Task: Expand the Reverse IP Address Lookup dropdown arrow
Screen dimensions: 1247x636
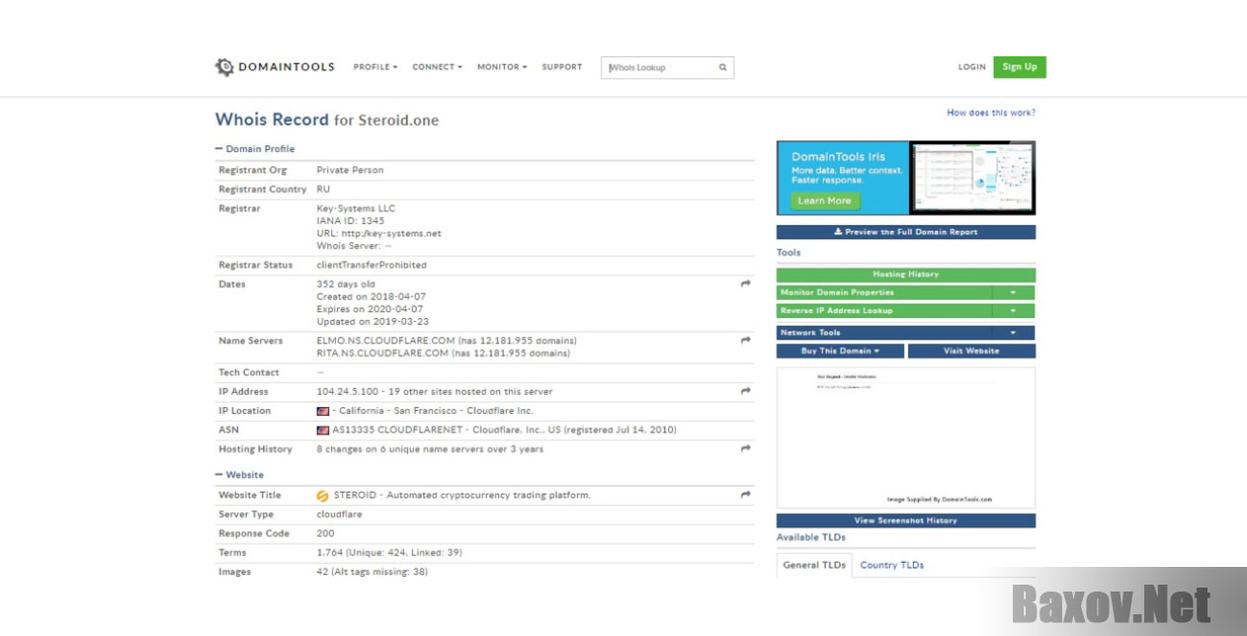Action: 1014,310
